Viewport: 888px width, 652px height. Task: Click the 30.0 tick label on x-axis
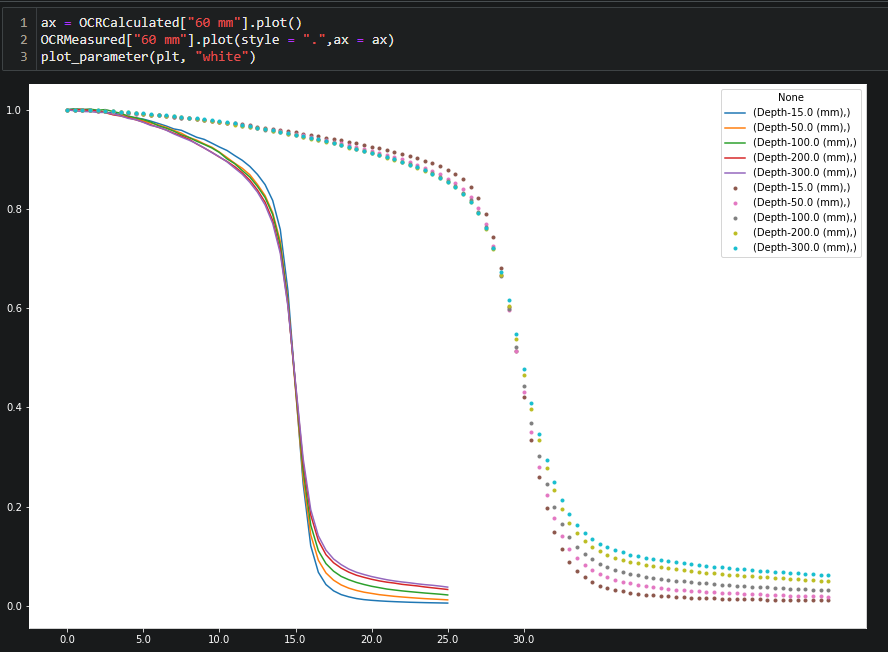[523, 638]
